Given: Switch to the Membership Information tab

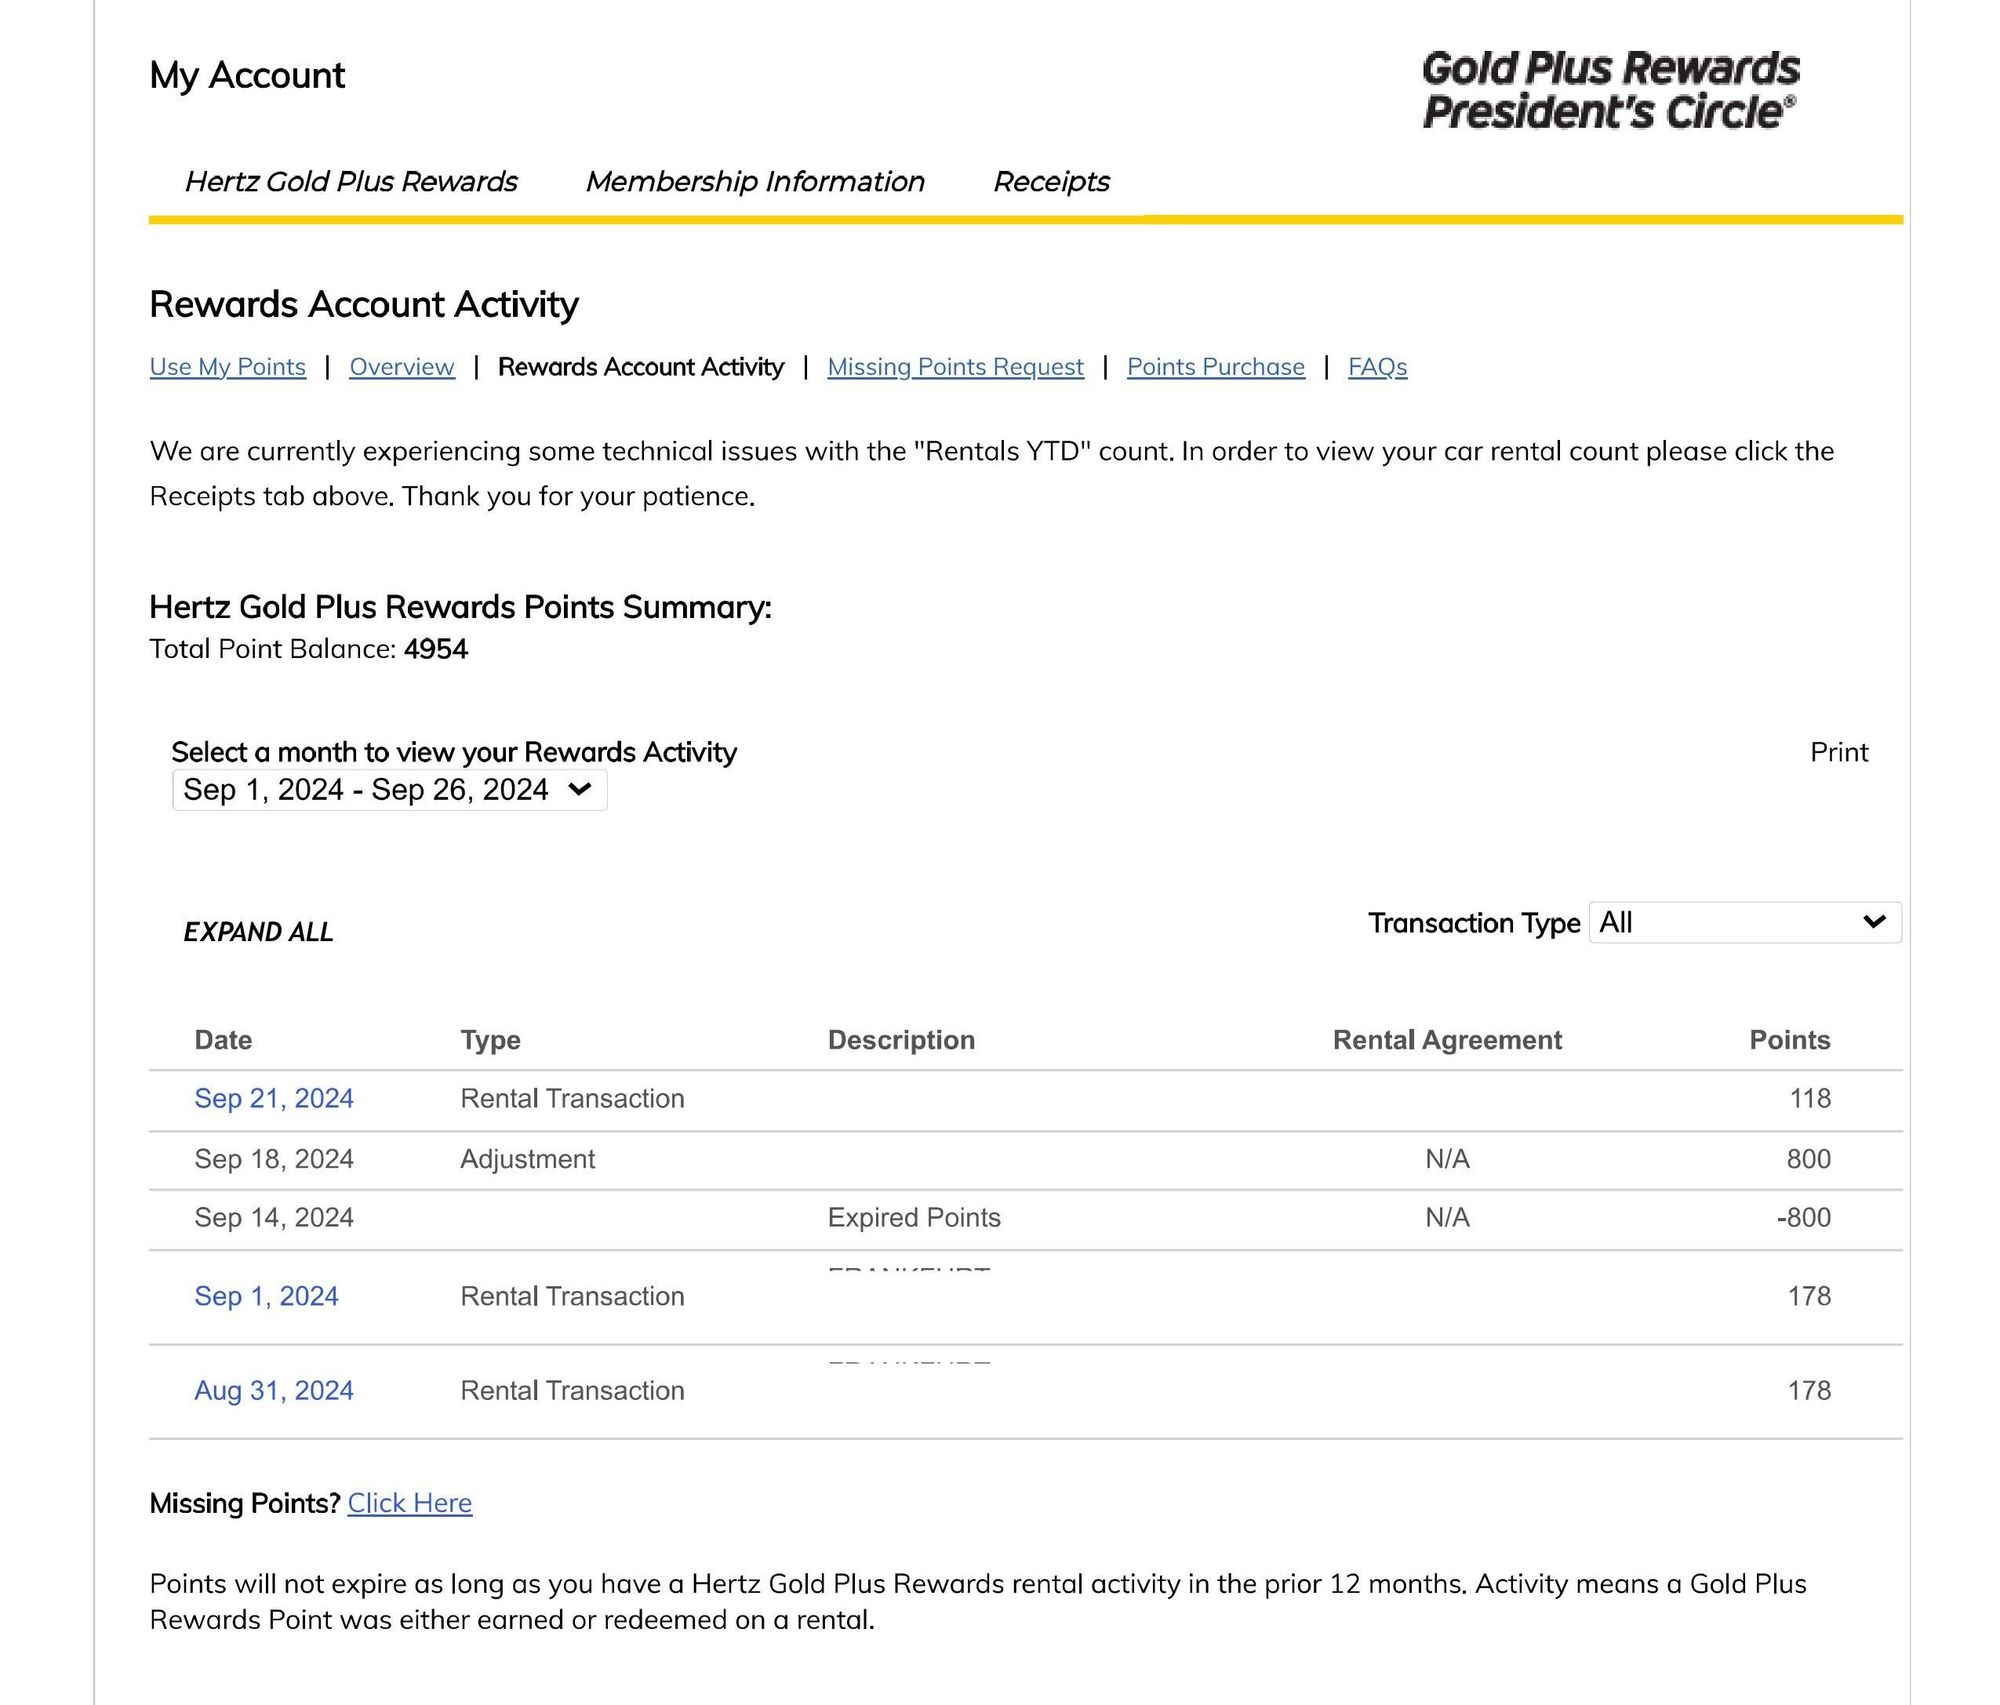Looking at the screenshot, I should click(x=755, y=181).
